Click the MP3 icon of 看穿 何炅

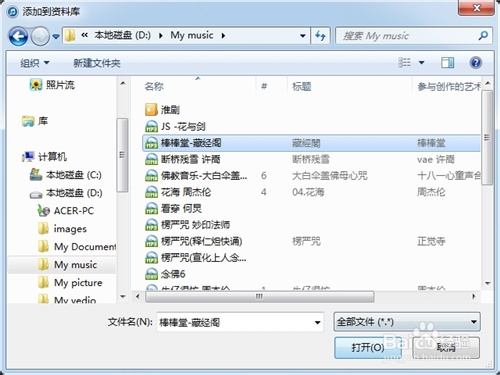pos(151,209)
